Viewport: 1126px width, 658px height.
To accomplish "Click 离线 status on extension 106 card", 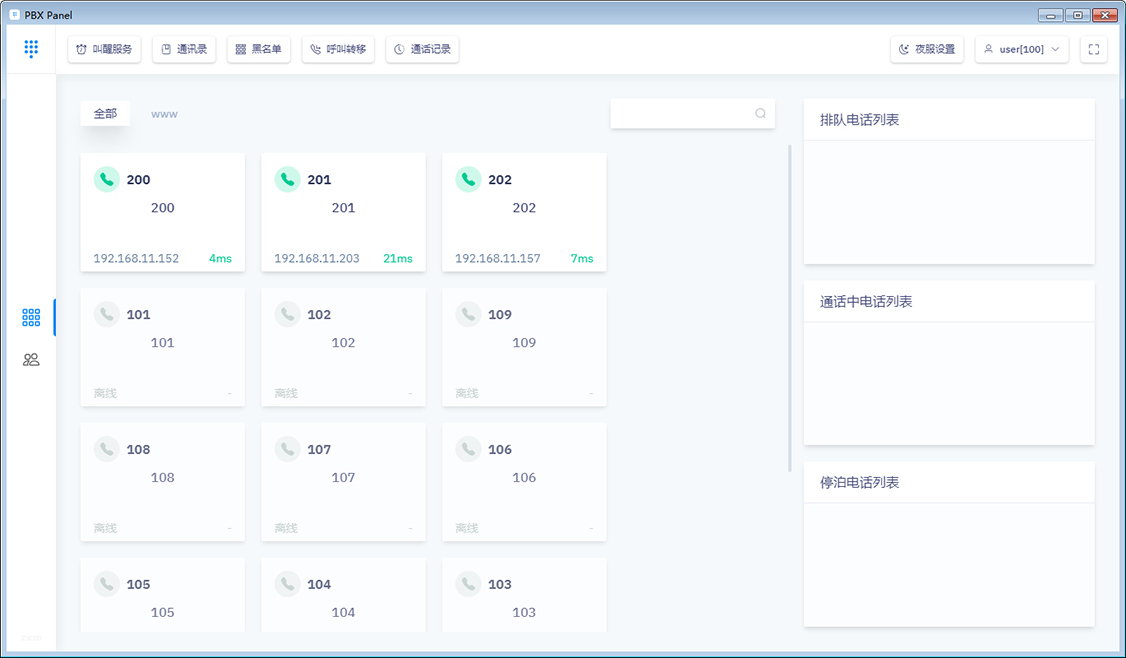I will point(467,529).
